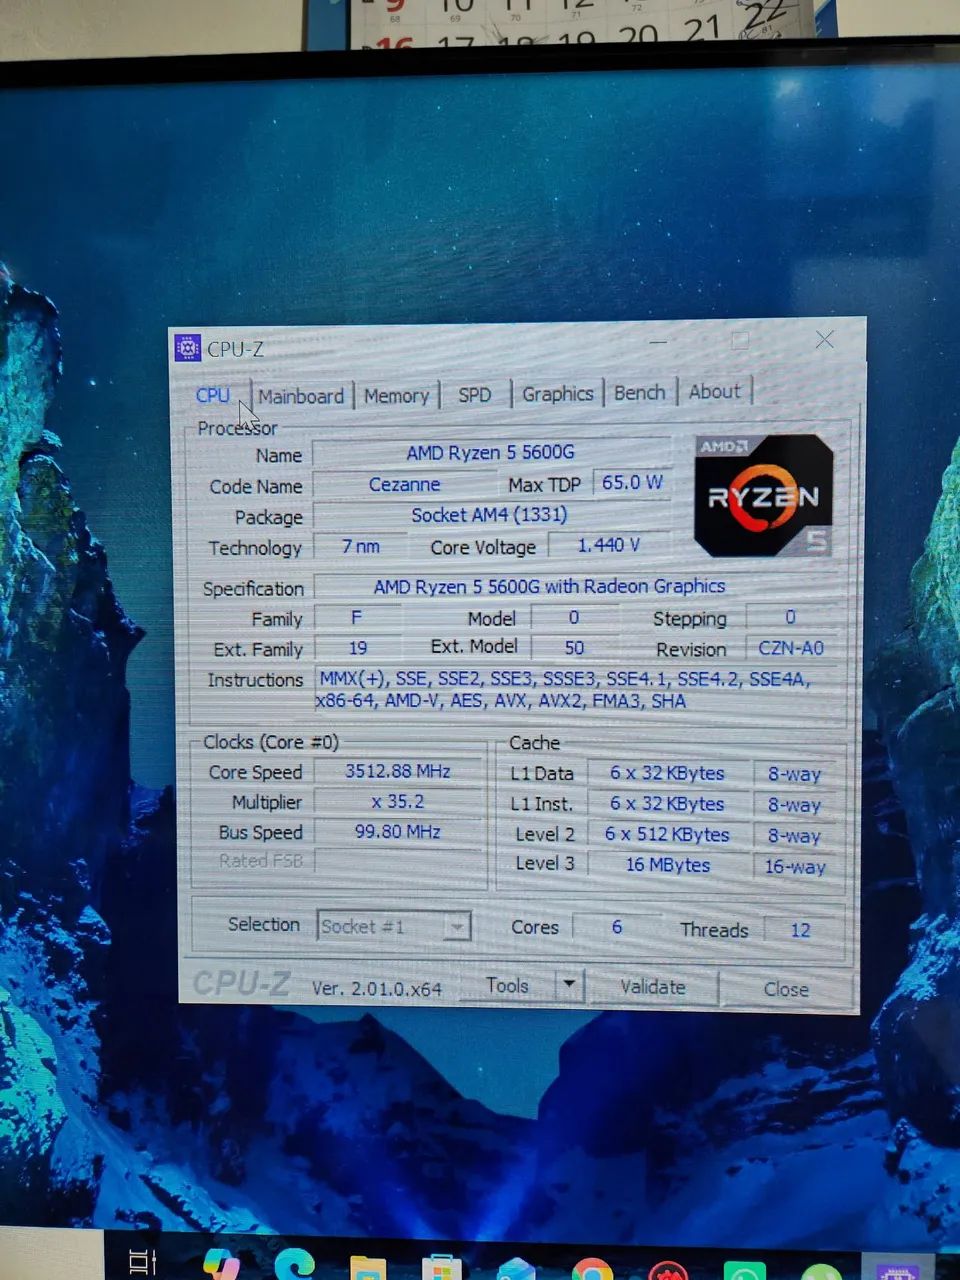Click the L1 Data value 6 x 32 KBytes
This screenshot has height=1280, width=960.
667,773
